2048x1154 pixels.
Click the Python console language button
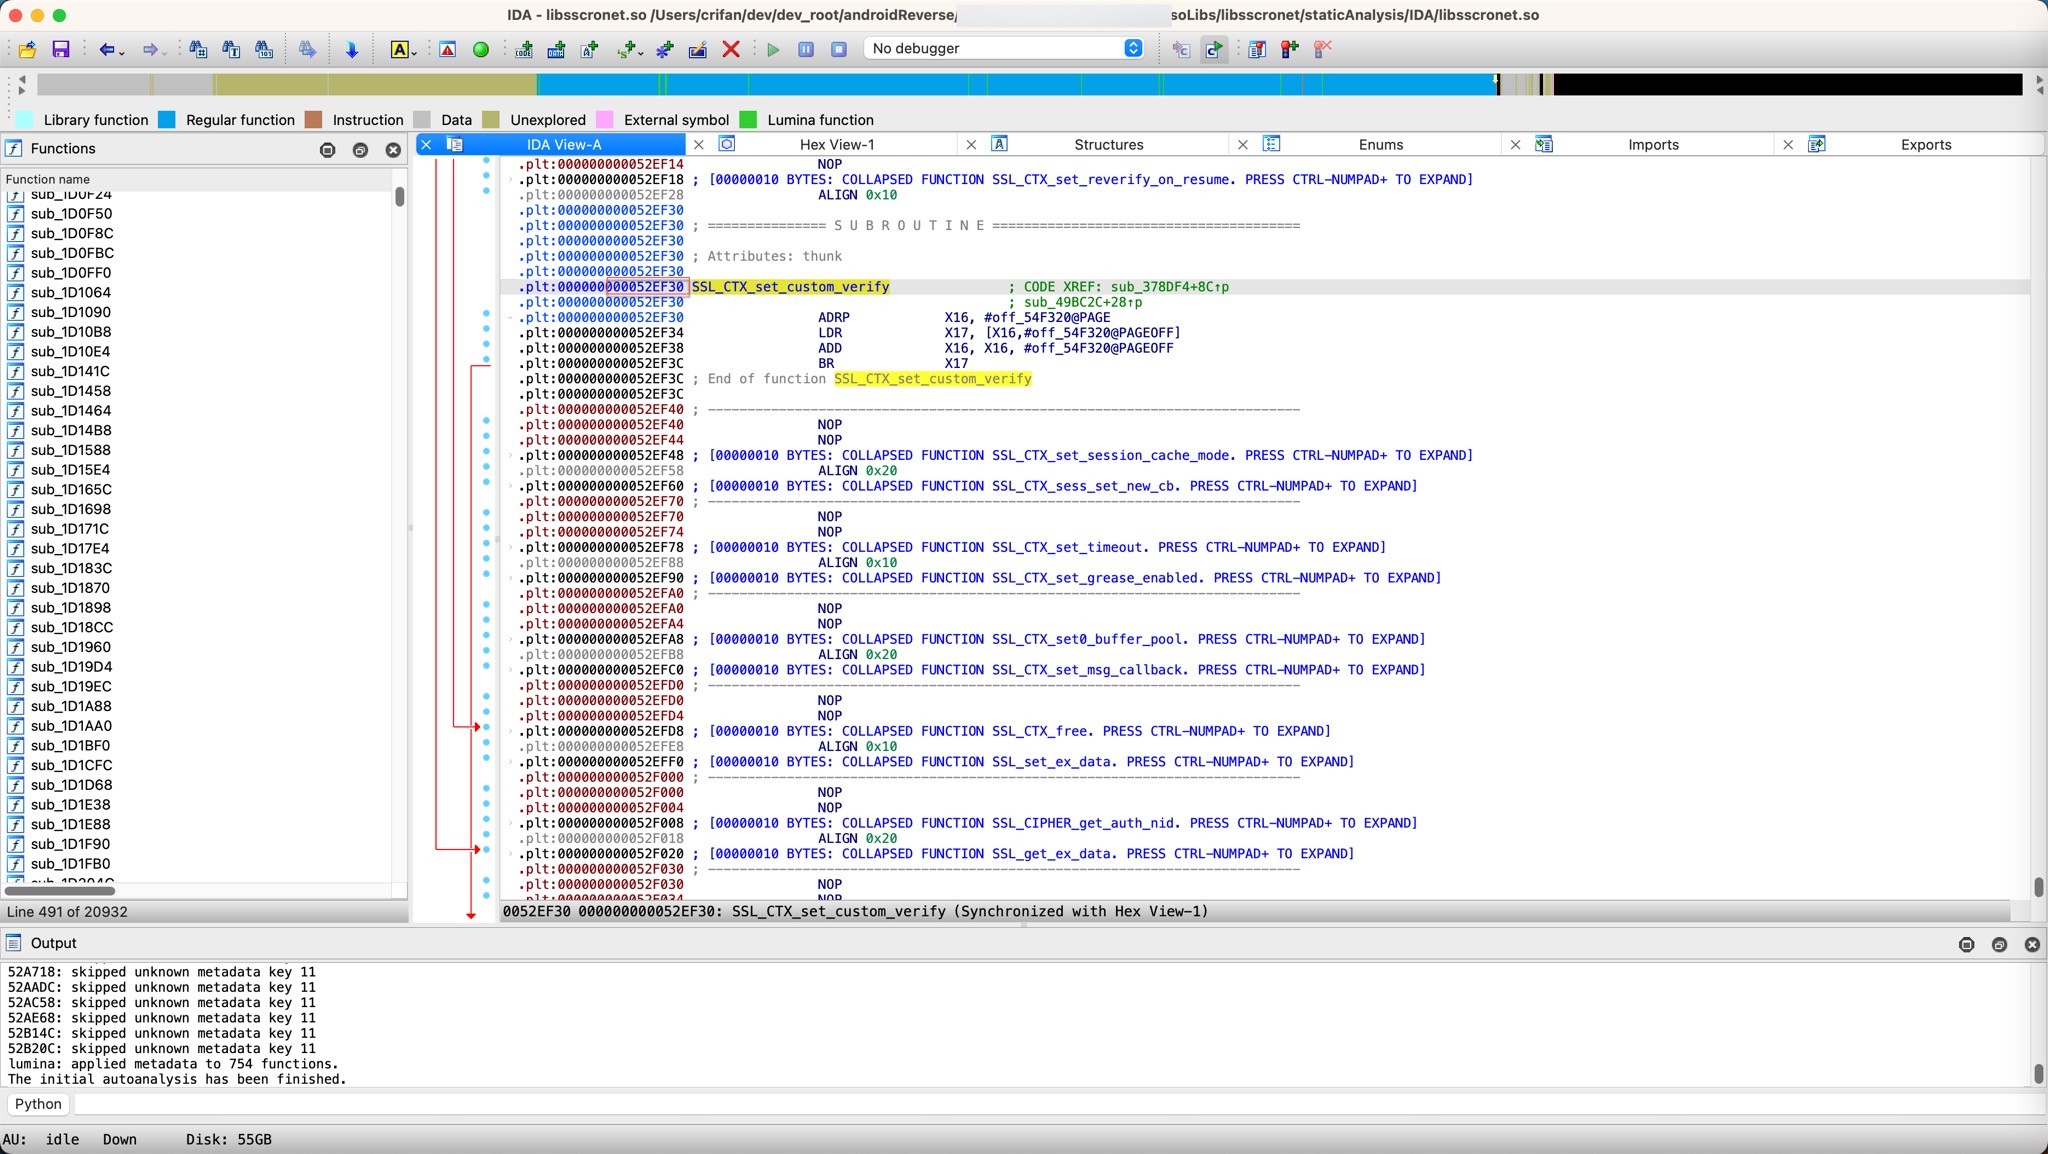[x=38, y=1104]
